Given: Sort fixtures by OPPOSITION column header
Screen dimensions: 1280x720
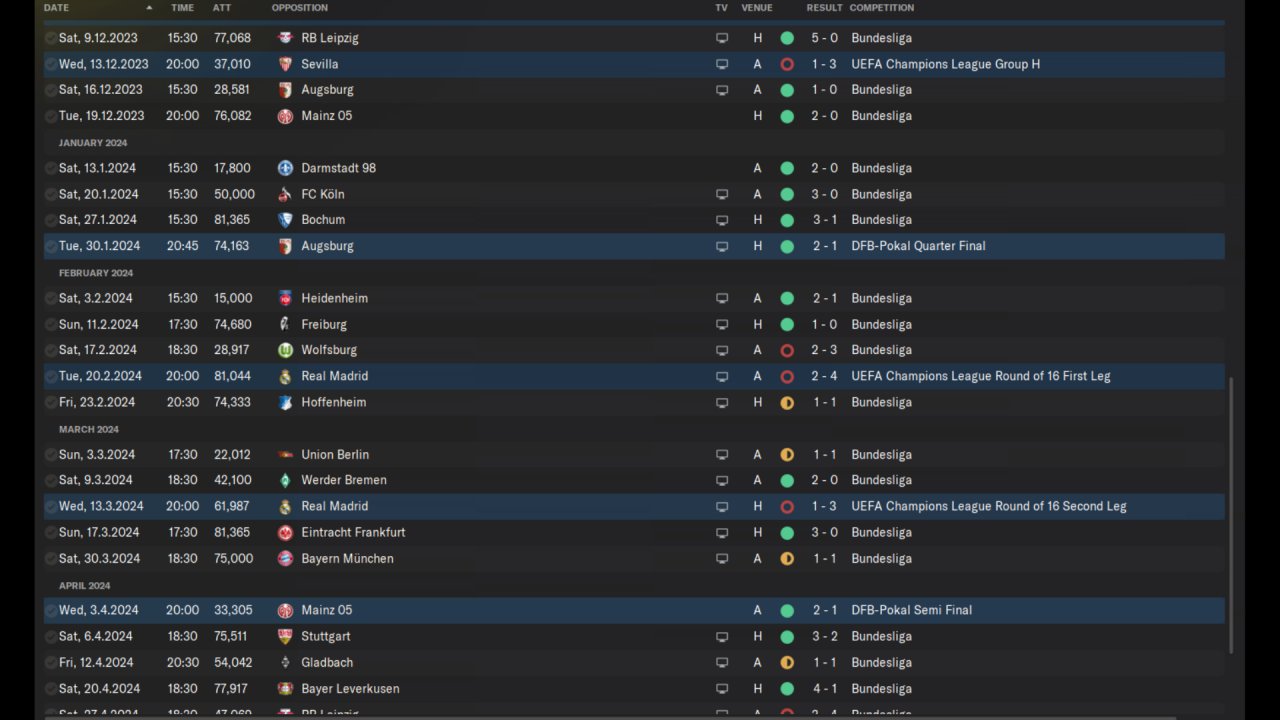Looking at the screenshot, I should [299, 8].
